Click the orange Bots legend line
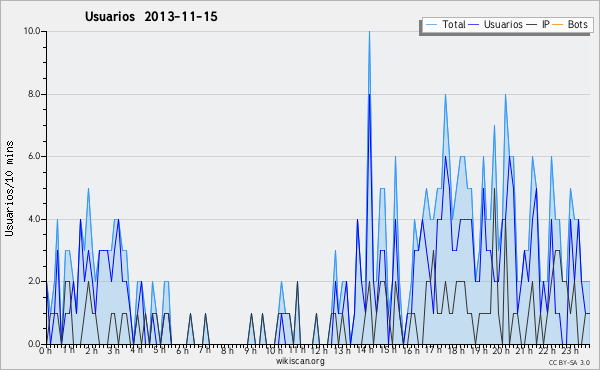 (x=558, y=25)
